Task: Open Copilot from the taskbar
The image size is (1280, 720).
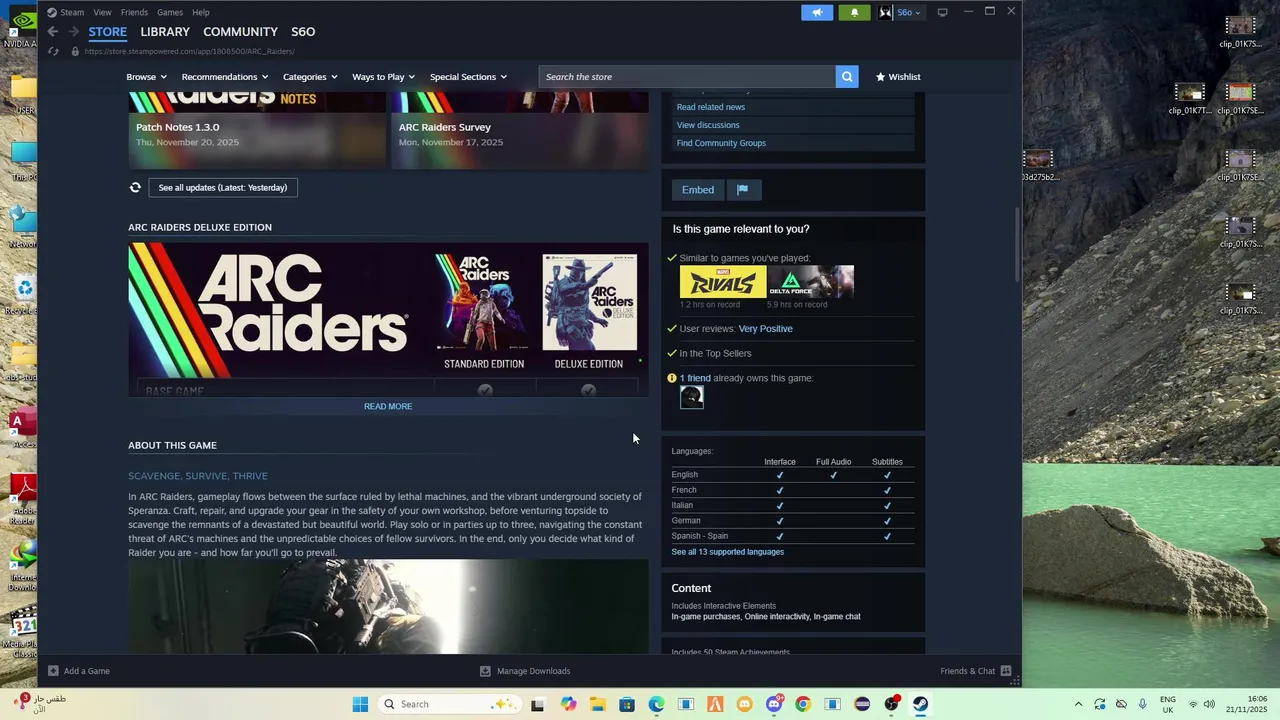Action: [568, 704]
